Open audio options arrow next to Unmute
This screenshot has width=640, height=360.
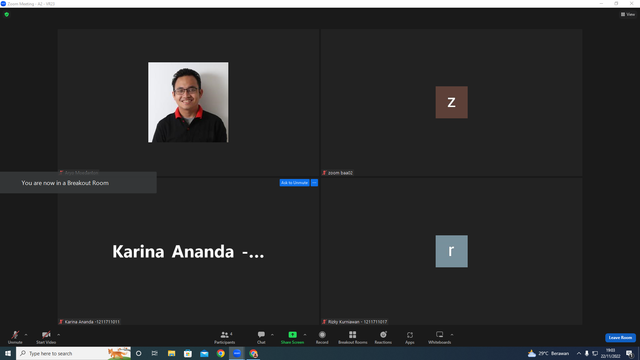[26, 335]
